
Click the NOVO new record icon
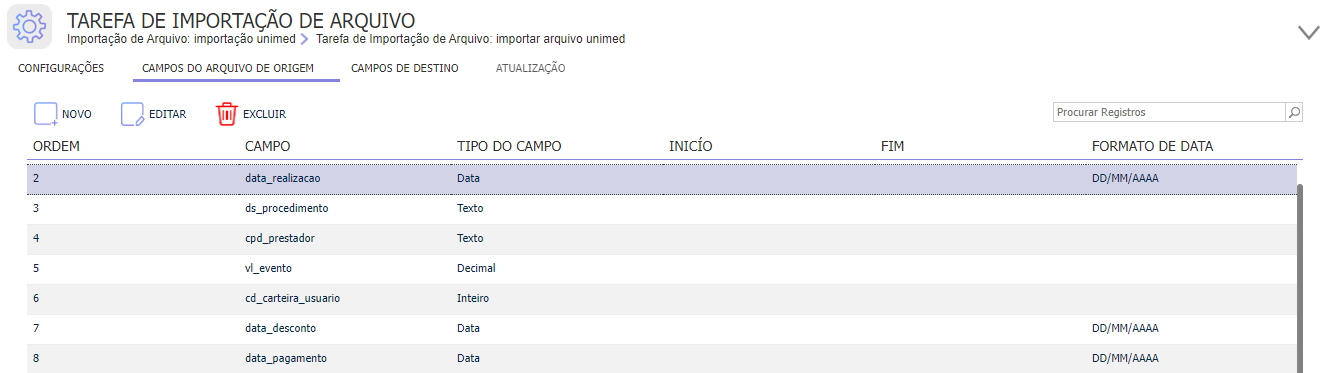pos(46,114)
